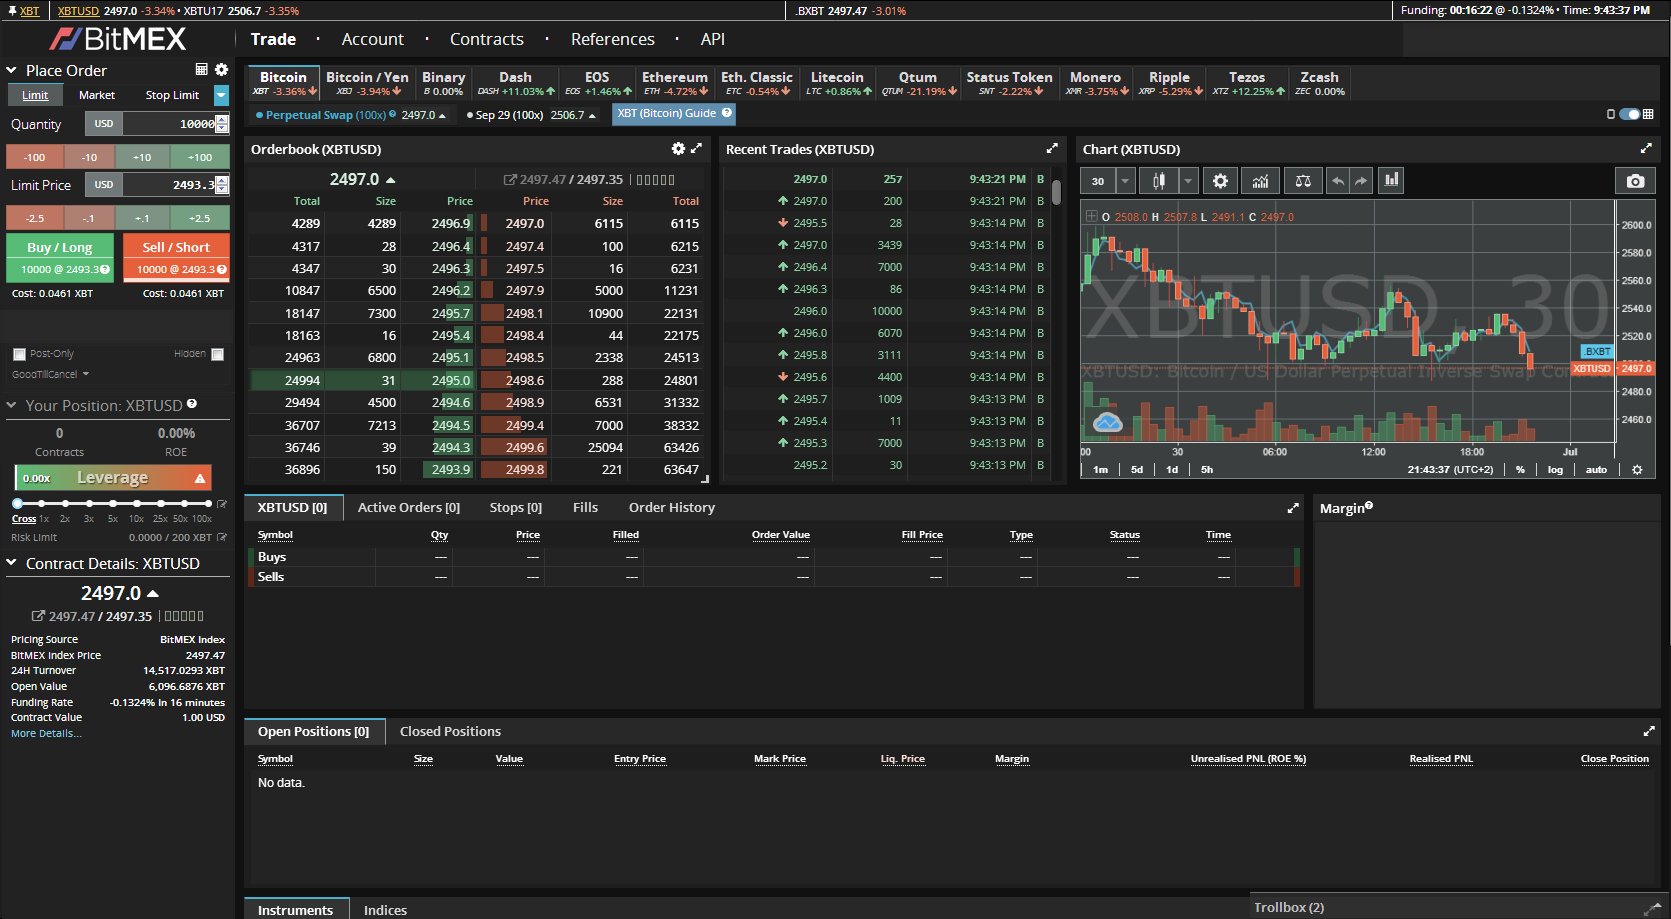Open chart axis settings gear at bottom

pos(1637,469)
